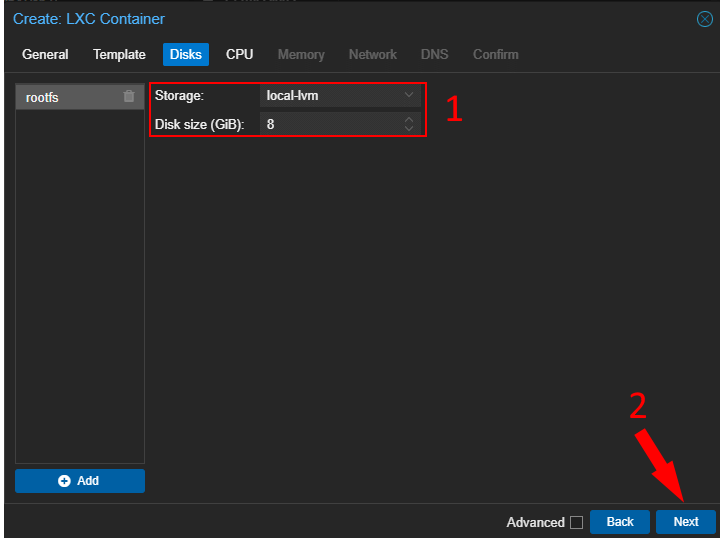This screenshot has height=539, width=720.
Task: Click the Disk size input field
Action: tap(330, 124)
